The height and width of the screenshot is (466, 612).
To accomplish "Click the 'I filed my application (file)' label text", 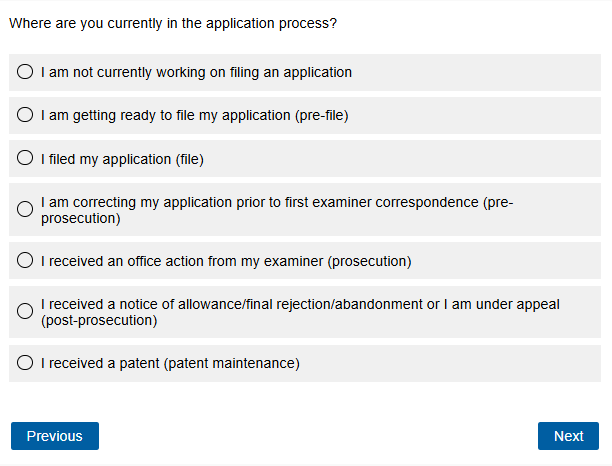I will coord(122,158).
